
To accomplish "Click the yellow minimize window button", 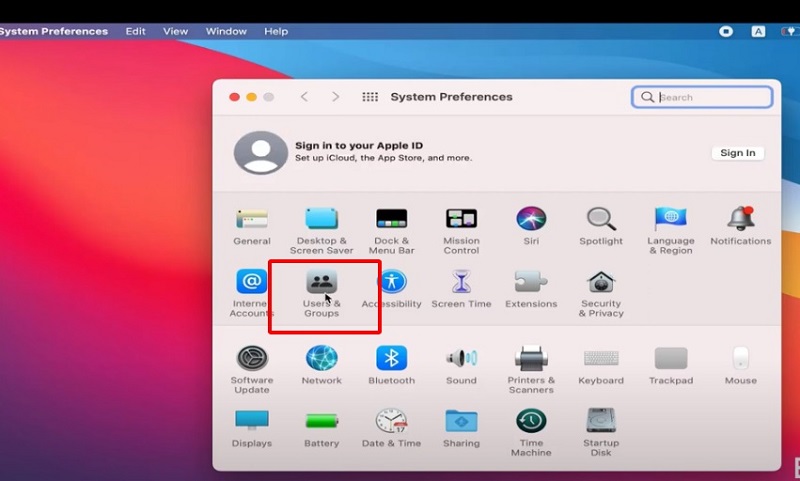I will [x=252, y=97].
